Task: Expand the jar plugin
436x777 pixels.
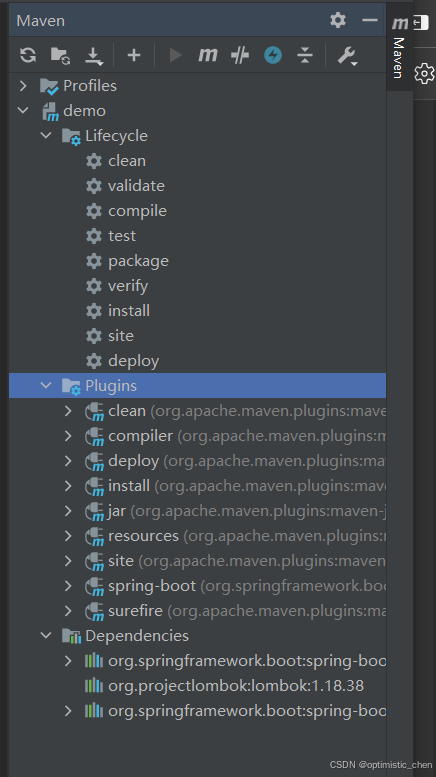Action: click(68, 510)
